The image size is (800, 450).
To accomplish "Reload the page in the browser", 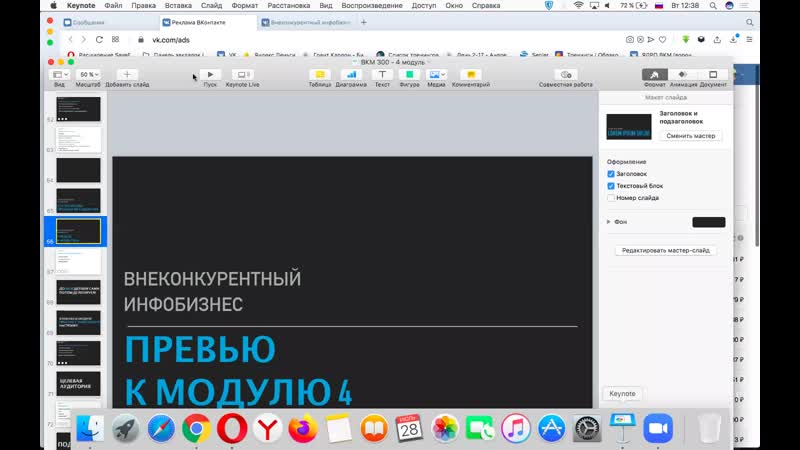I will (x=99, y=39).
